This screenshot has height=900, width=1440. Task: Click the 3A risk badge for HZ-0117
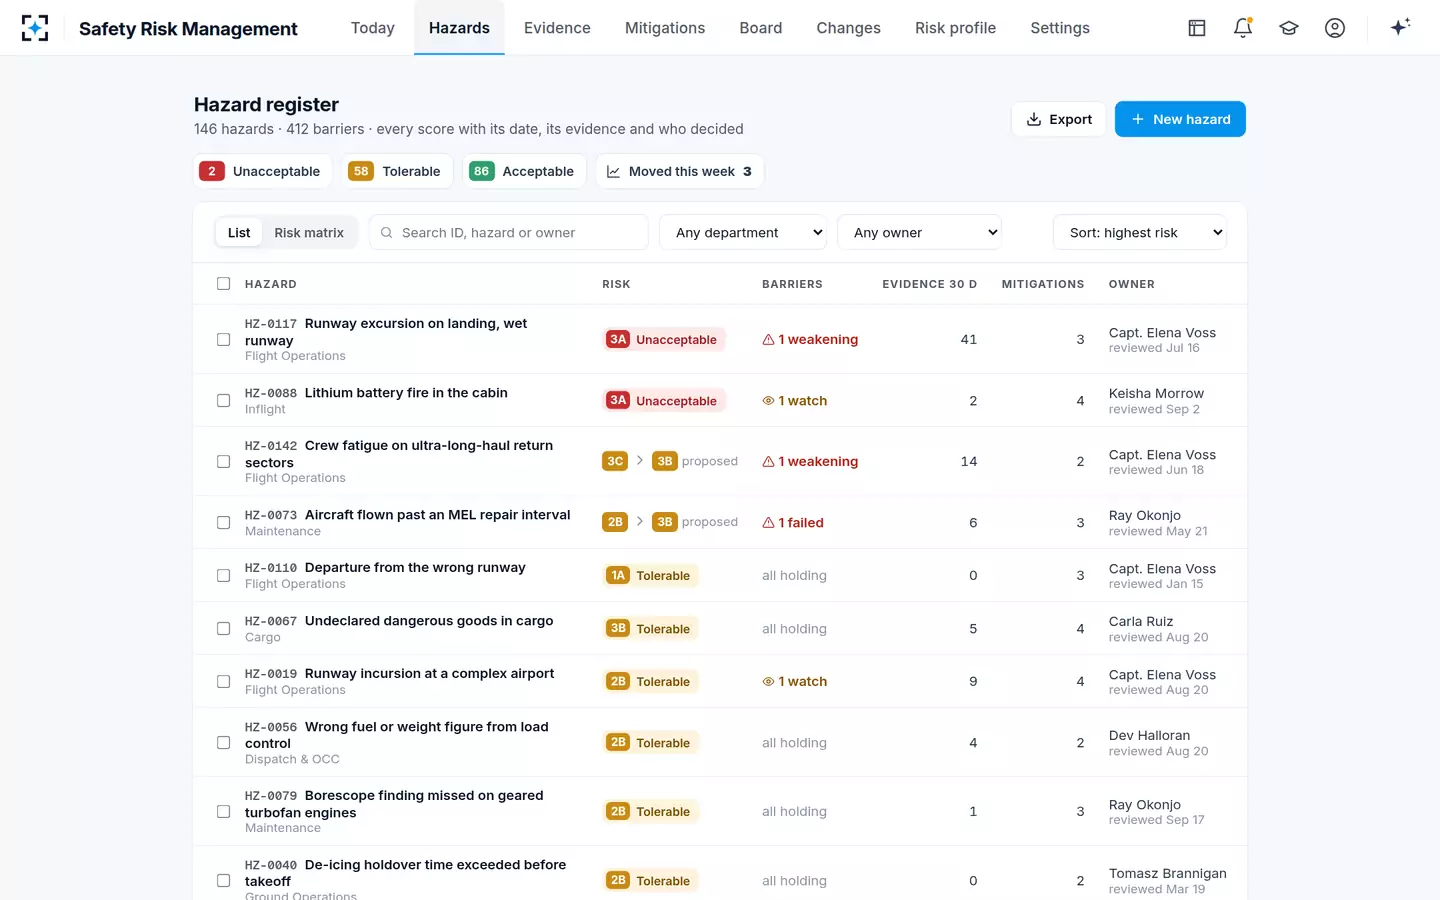(618, 340)
